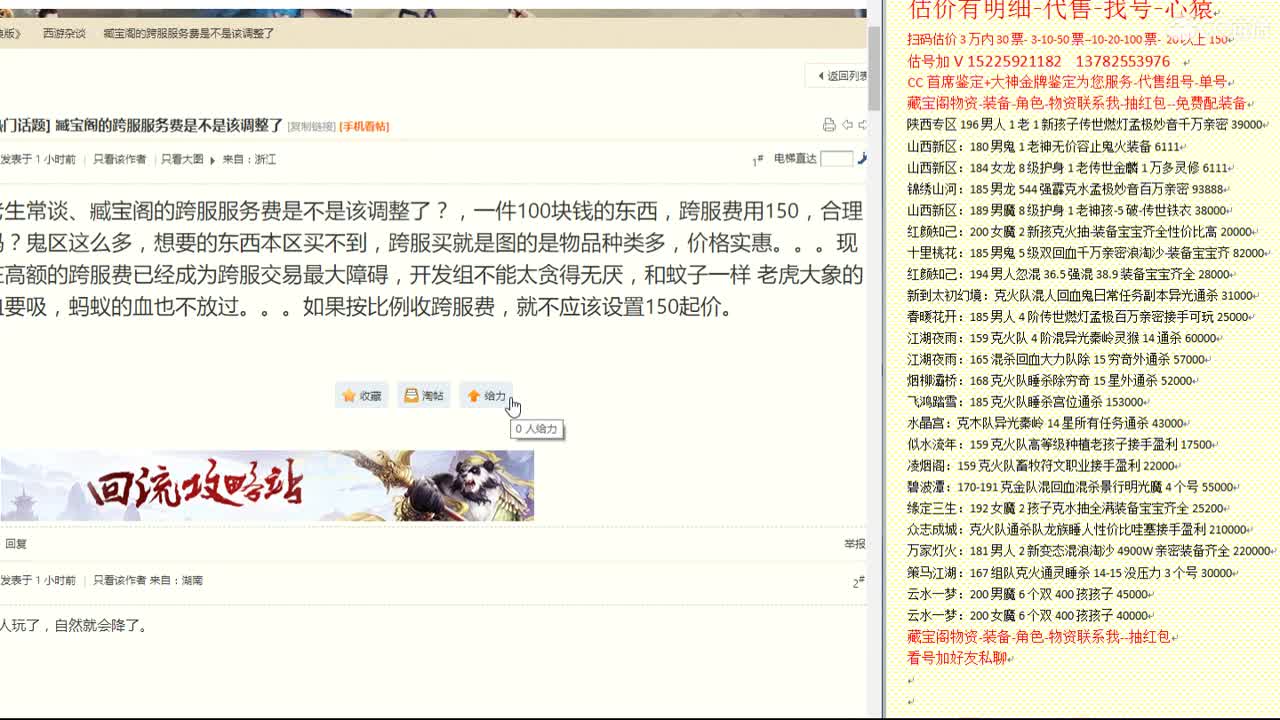Click the 似水流年 159克火队 listing row
1280x720 pixels.
click(x=1060, y=445)
